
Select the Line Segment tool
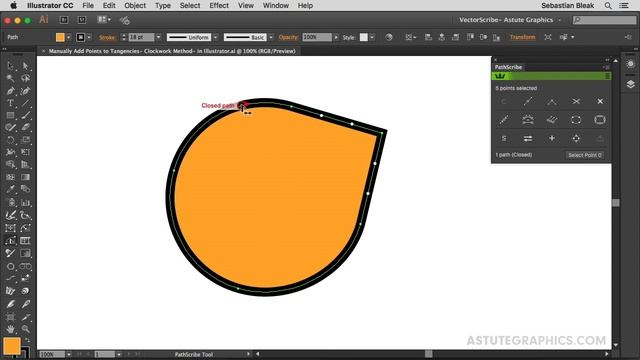point(26,103)
